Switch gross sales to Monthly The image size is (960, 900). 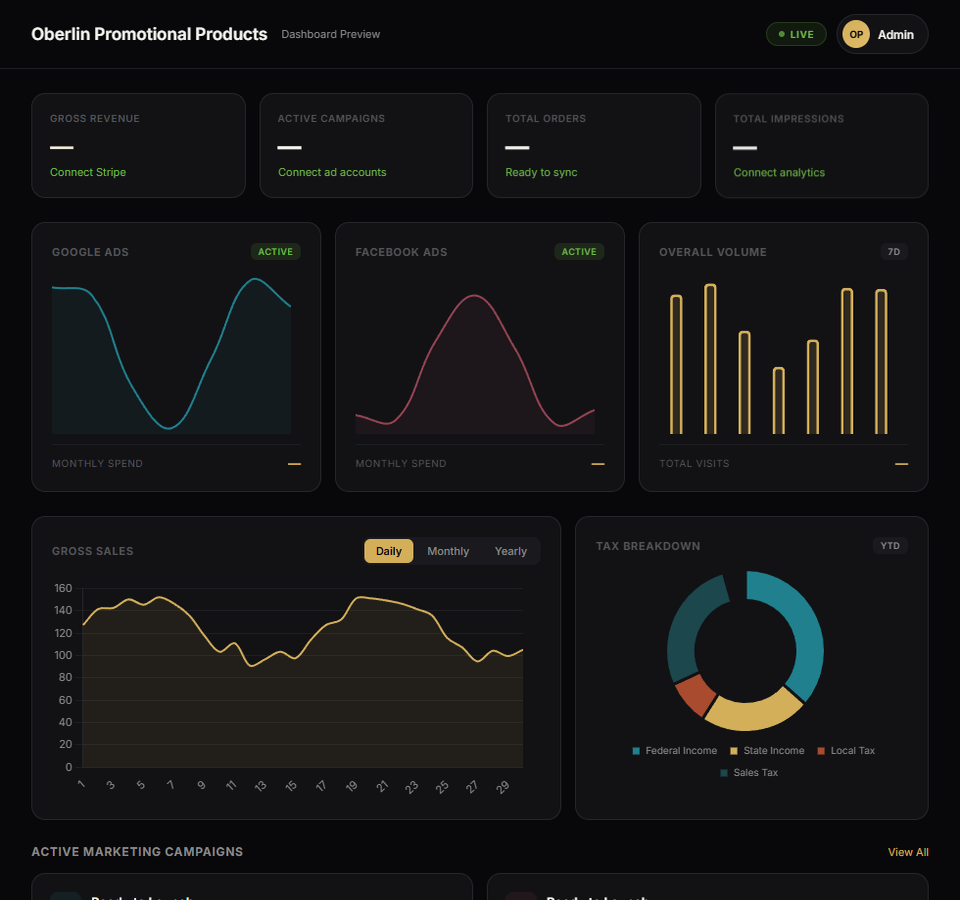click(448, 551)
